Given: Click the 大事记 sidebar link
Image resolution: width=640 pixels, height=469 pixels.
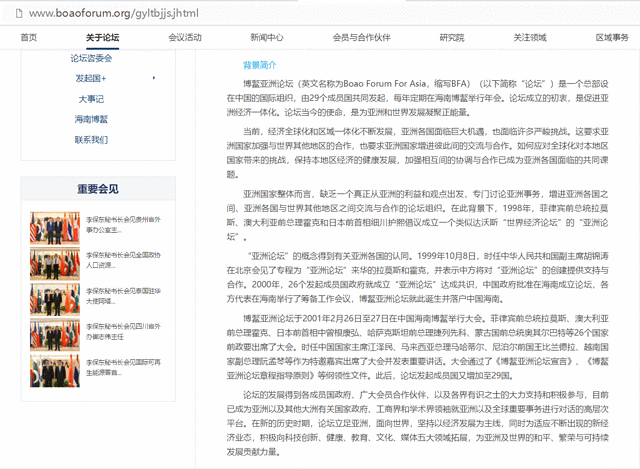Looking at the screenshot, I should (91, 99).
